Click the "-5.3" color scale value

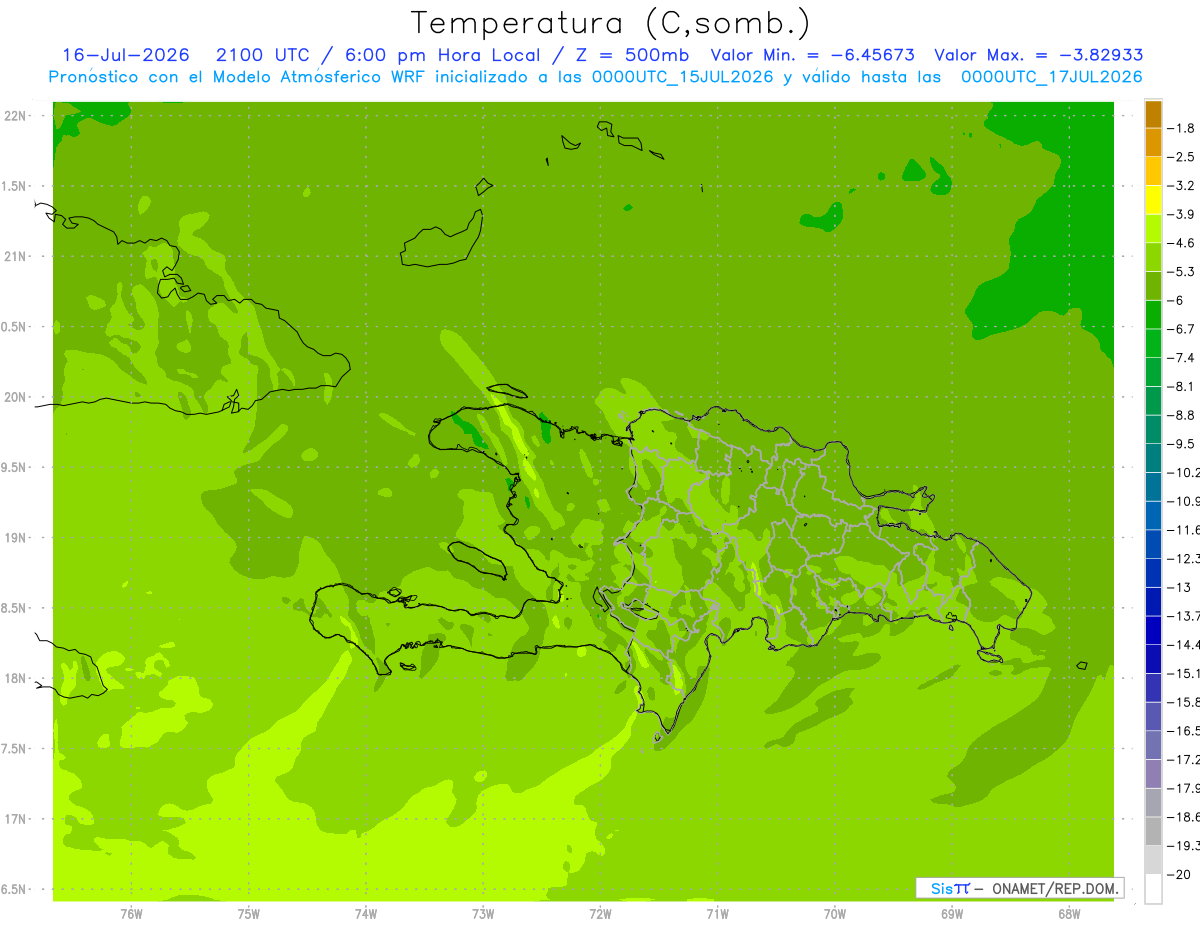pyautogui.click(x=1181, y=272)
